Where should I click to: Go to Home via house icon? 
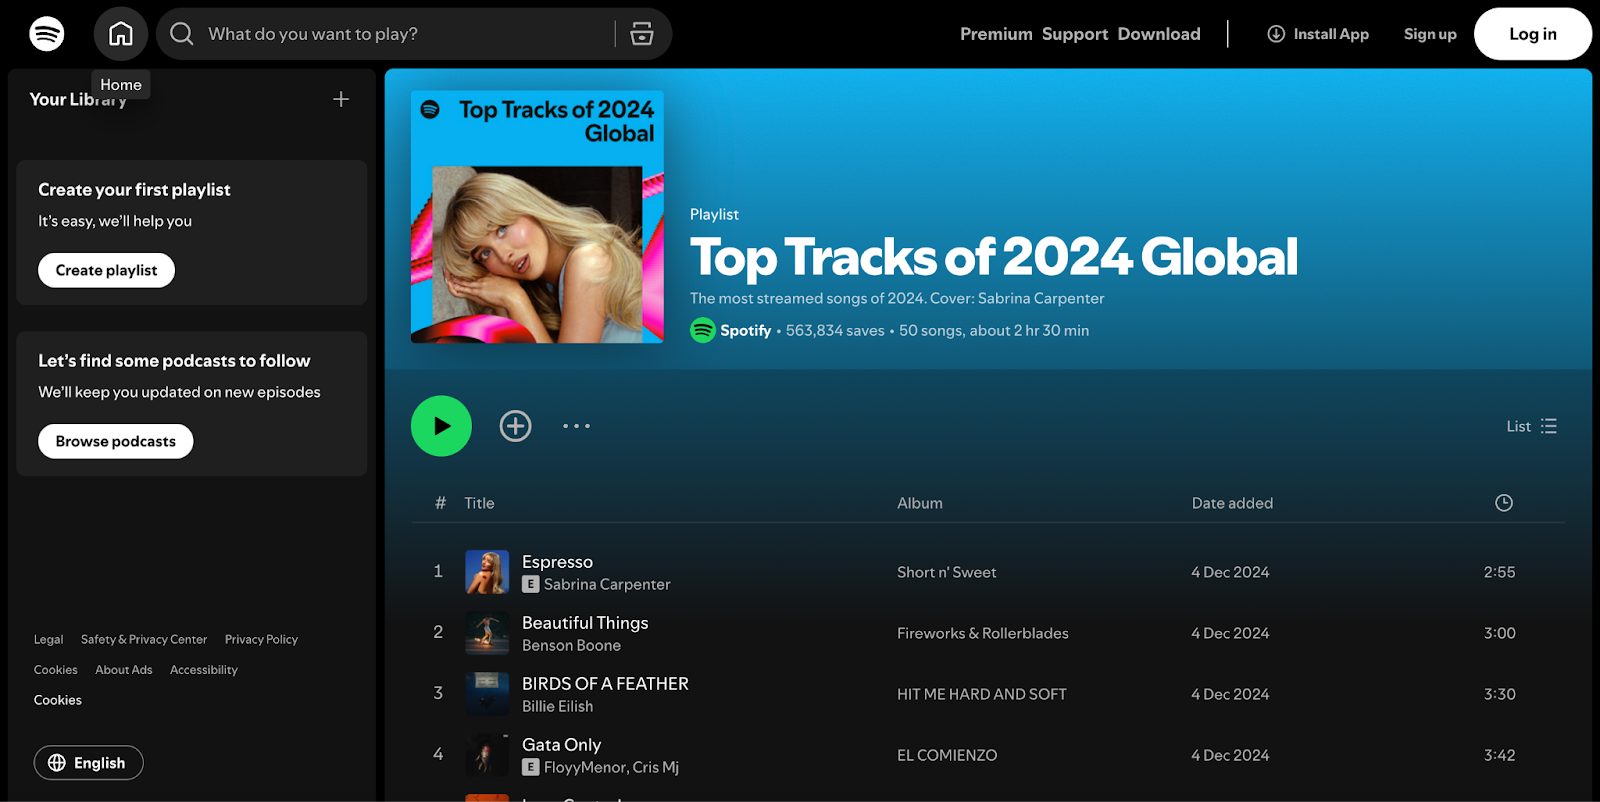(121, 34)
